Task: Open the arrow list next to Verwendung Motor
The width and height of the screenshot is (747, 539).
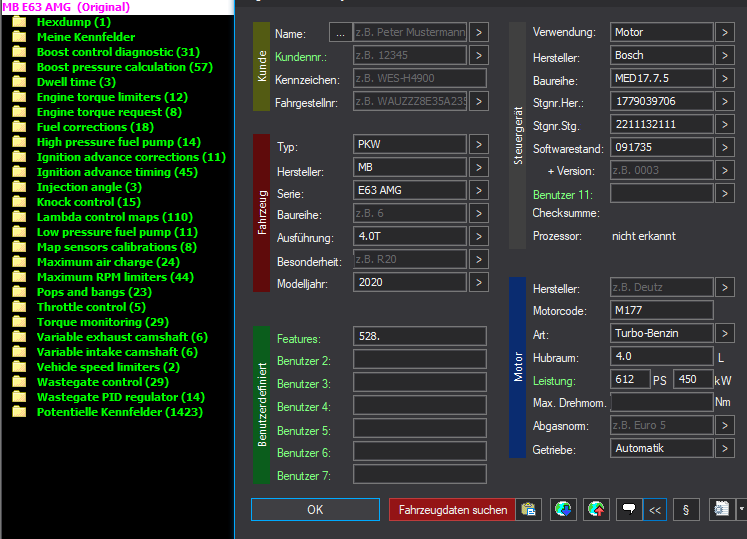Action: coord(725,32)
